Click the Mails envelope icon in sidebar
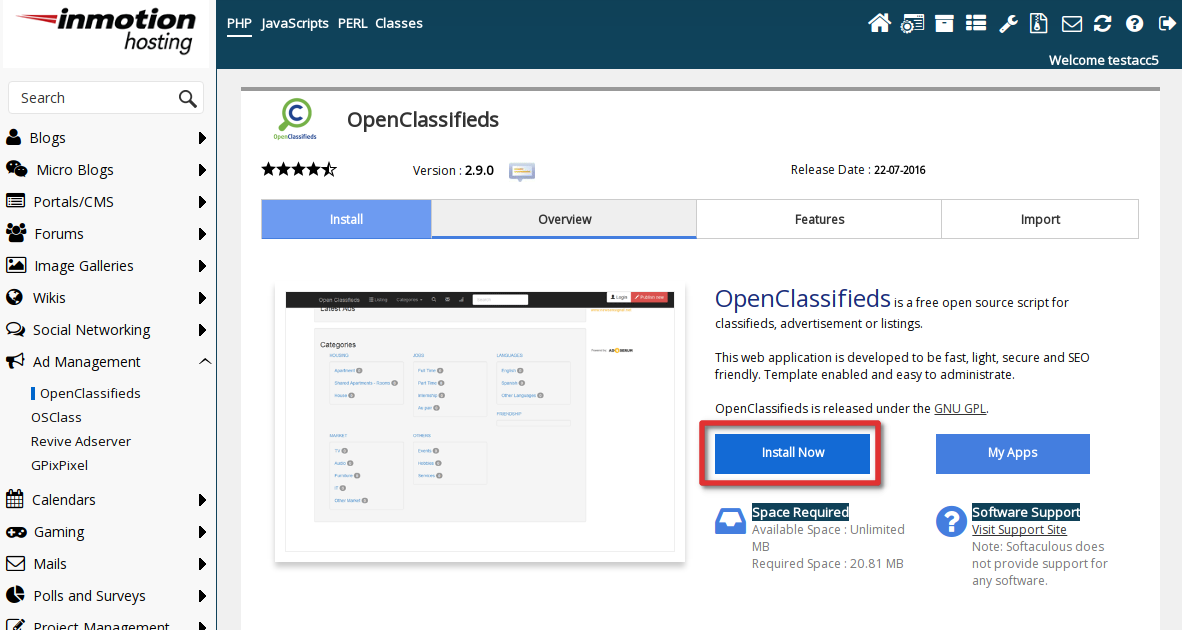 (x=15, y=564)
